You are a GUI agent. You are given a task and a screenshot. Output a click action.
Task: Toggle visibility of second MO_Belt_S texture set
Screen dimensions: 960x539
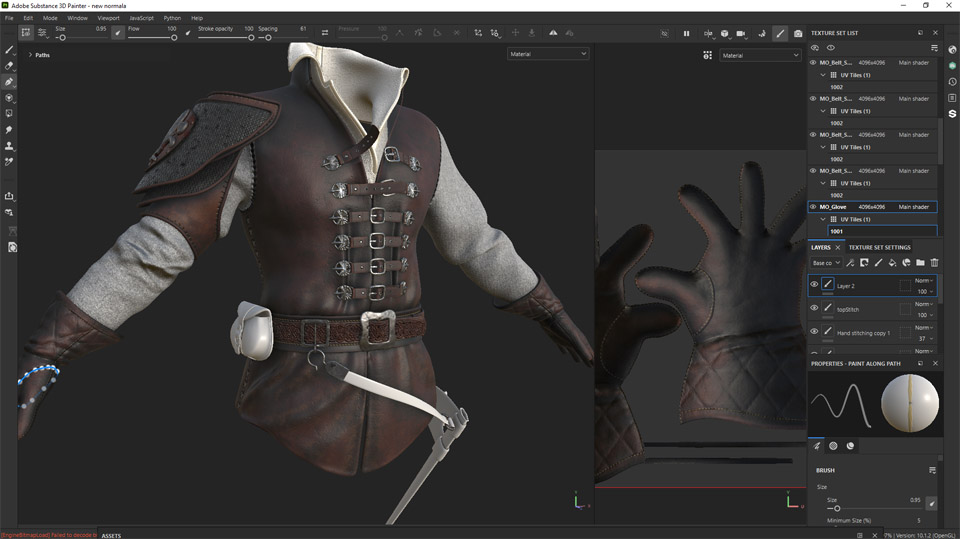[813, 99]
